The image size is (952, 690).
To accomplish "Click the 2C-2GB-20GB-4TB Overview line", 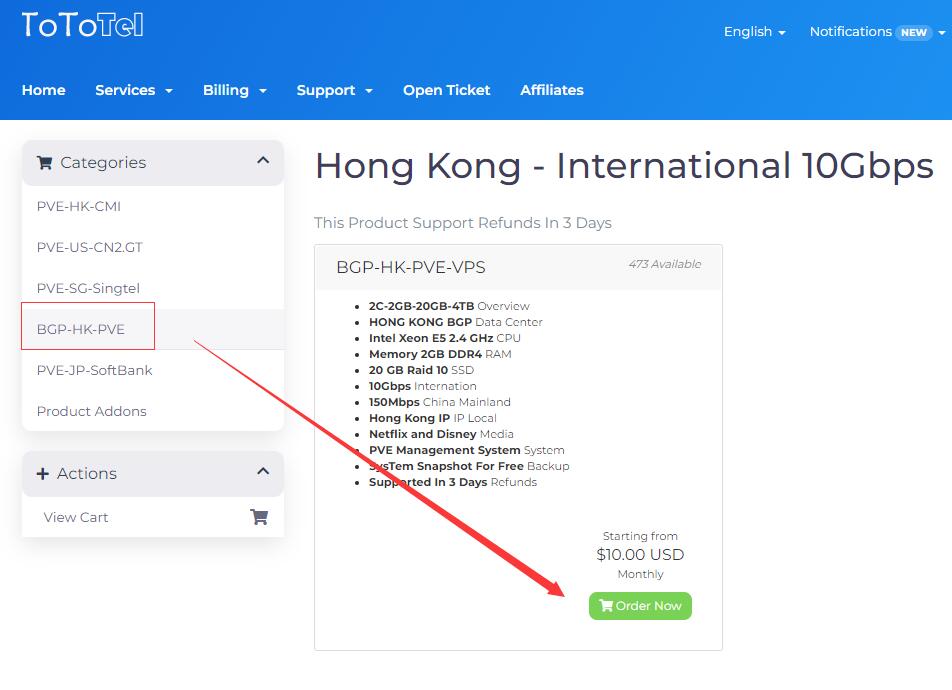I will point(449,306).
